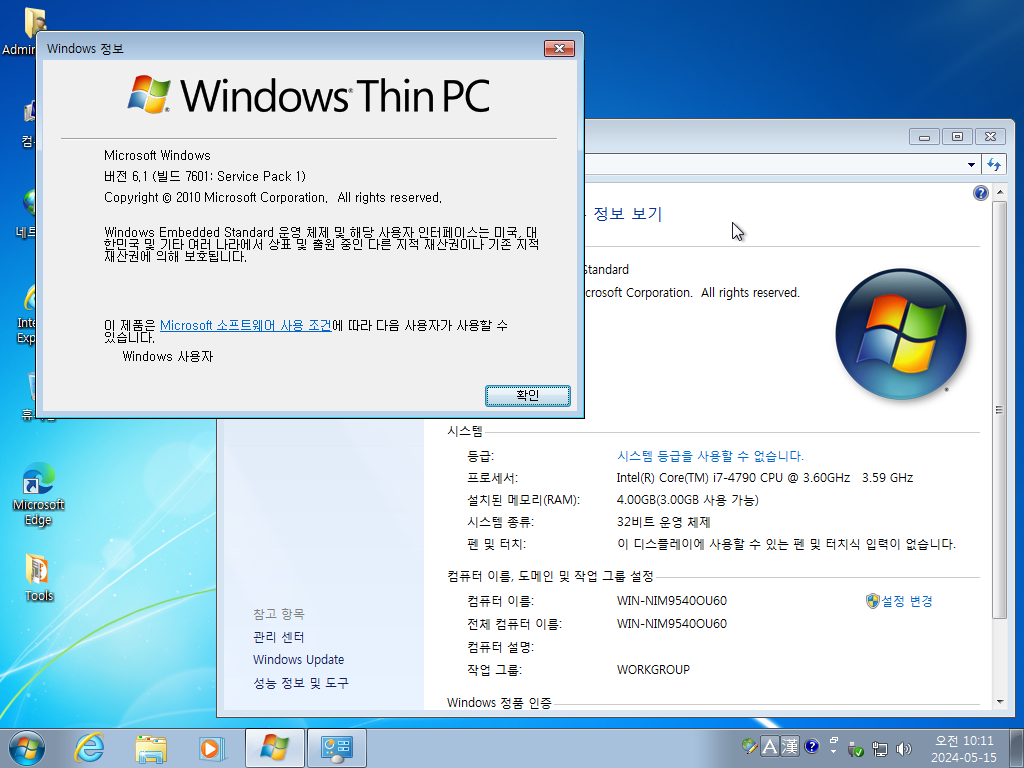The image size is (1024, 768).
Task: Select the Windows 정보 taskbar button
Action: (274, 748)
